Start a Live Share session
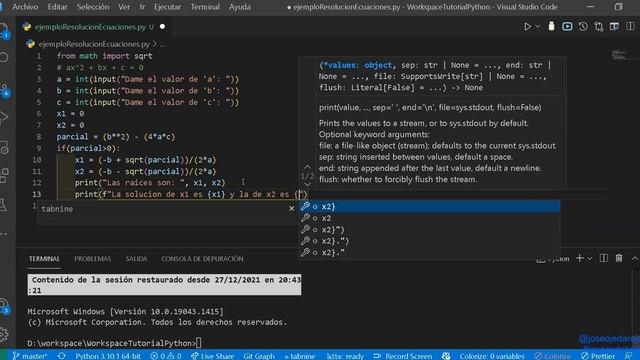This screenshot has height=360, width=640. (x=212, y=356)
